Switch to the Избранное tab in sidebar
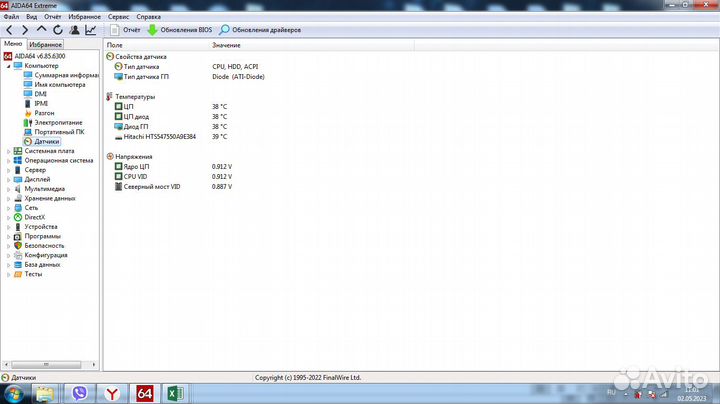 click(45, 45)
